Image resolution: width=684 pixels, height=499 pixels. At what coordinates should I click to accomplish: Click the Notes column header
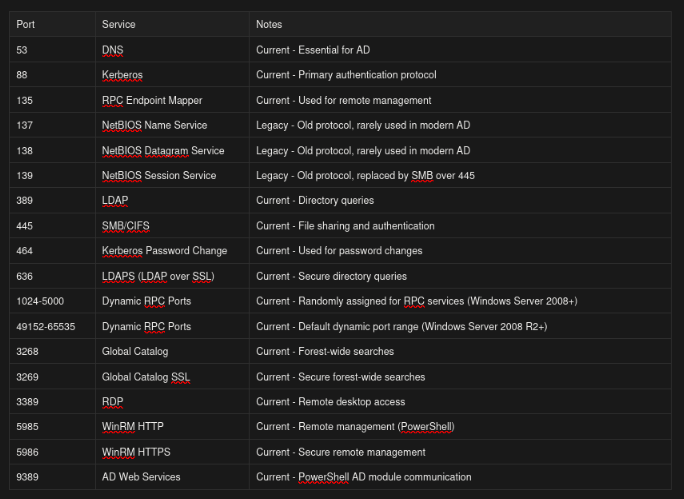269,24
